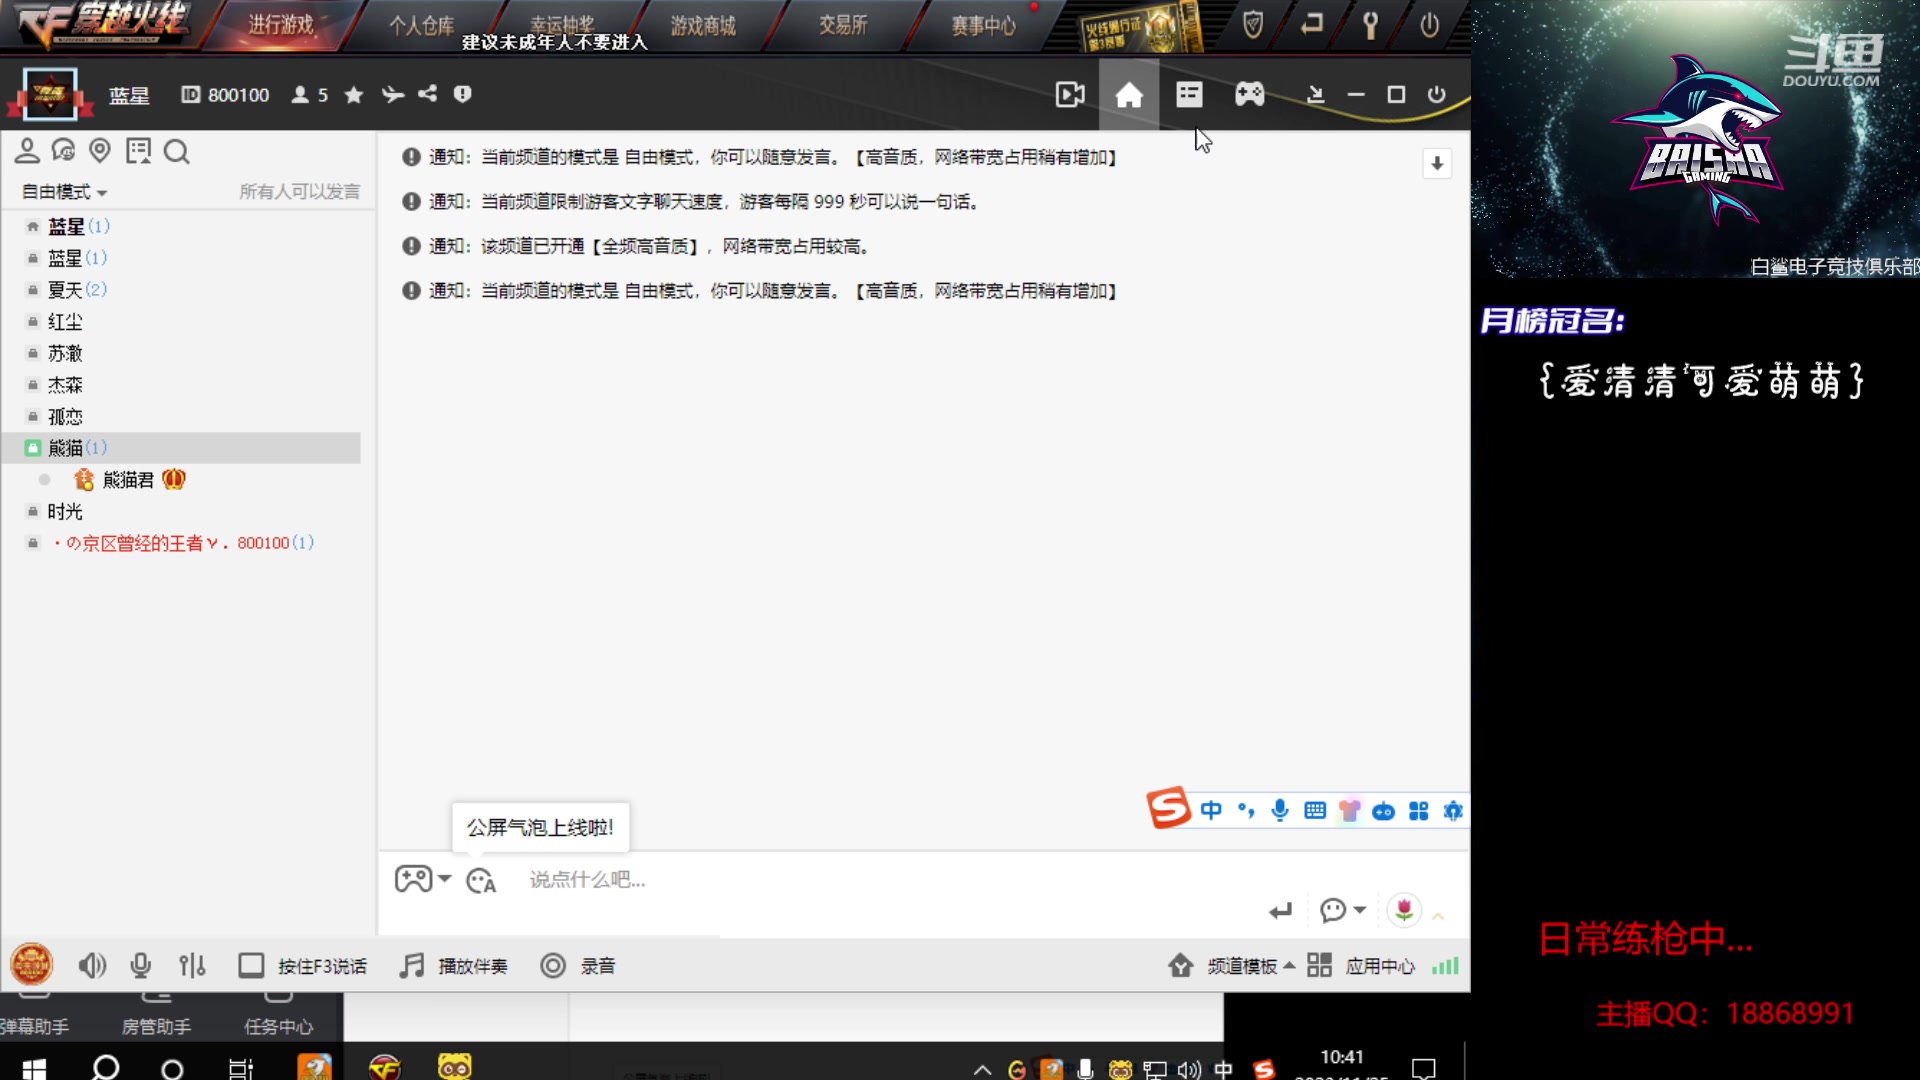Open Sogou soft keyboard icon

pyautogui.click(x=1315, y=811)
